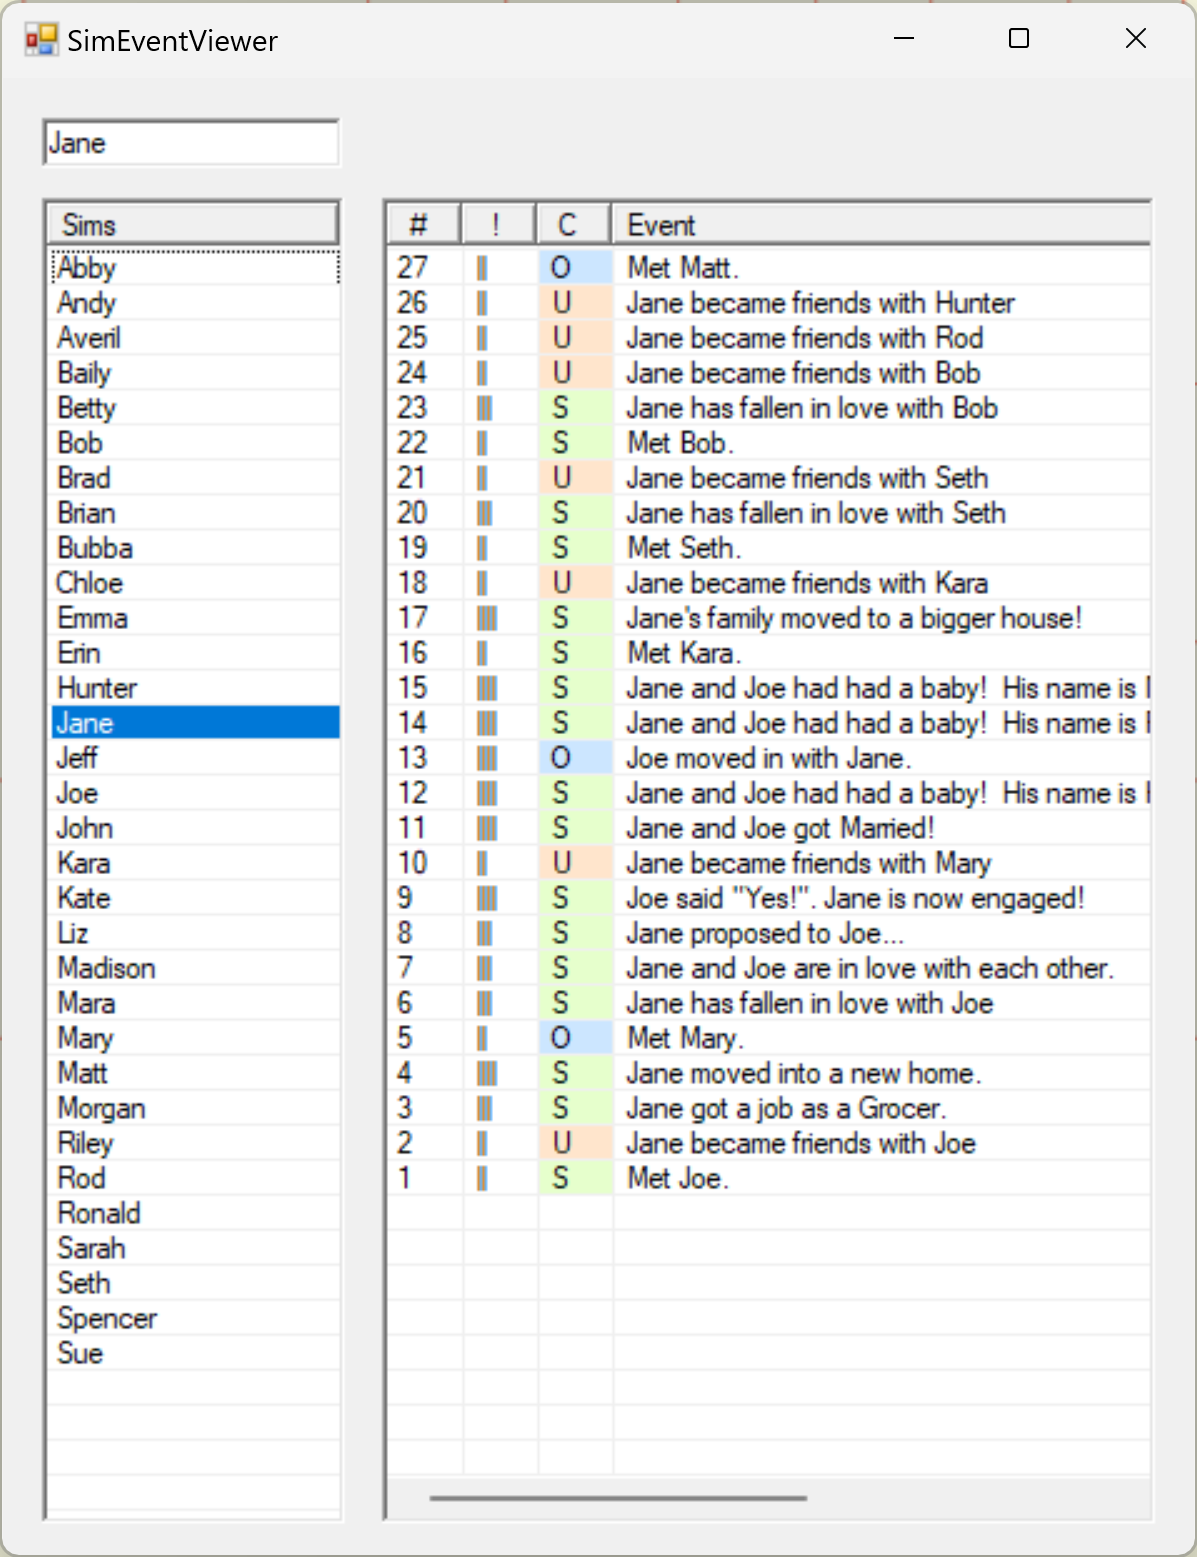Viewport: 1197px width, 1557px height.
Task: Select Riley in the Sims list
Action: 195,1142
